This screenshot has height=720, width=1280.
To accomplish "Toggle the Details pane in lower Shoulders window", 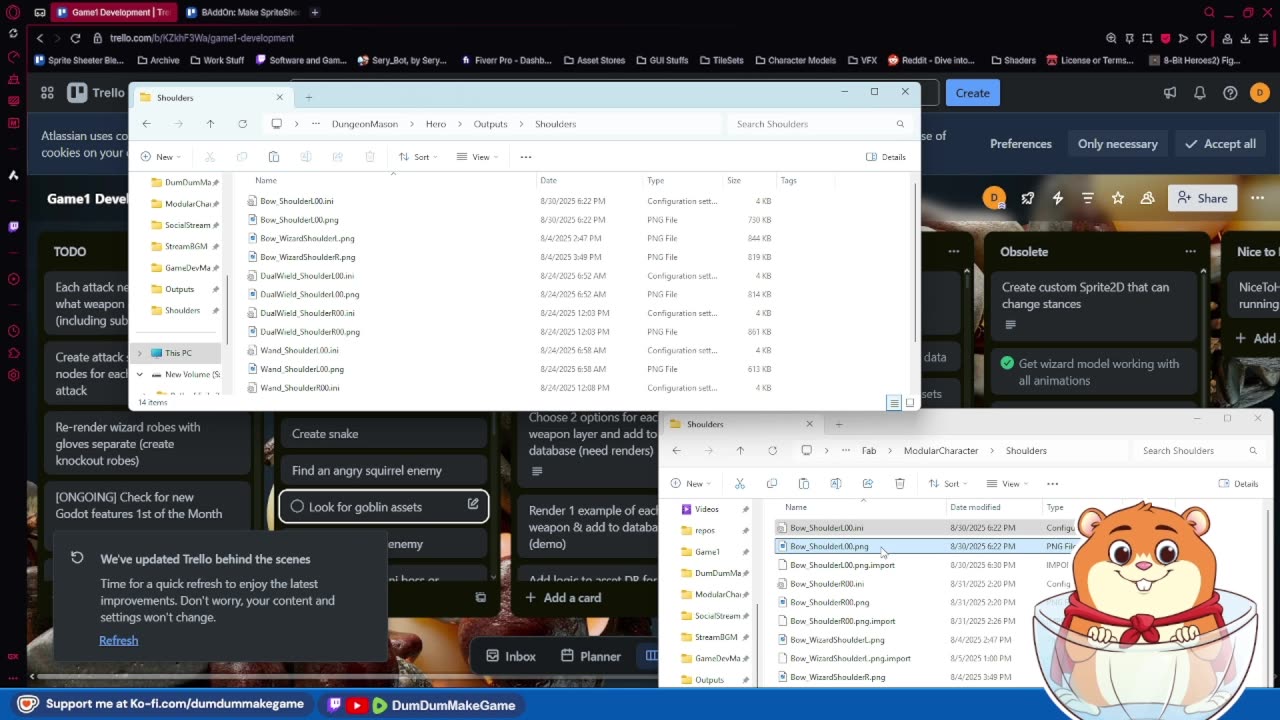I will tap(1238, 484).
